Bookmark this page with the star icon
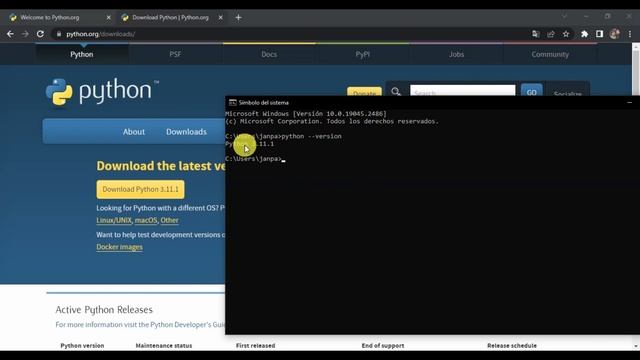The width and height of the screenshot is (640, 360). [566, 34]
